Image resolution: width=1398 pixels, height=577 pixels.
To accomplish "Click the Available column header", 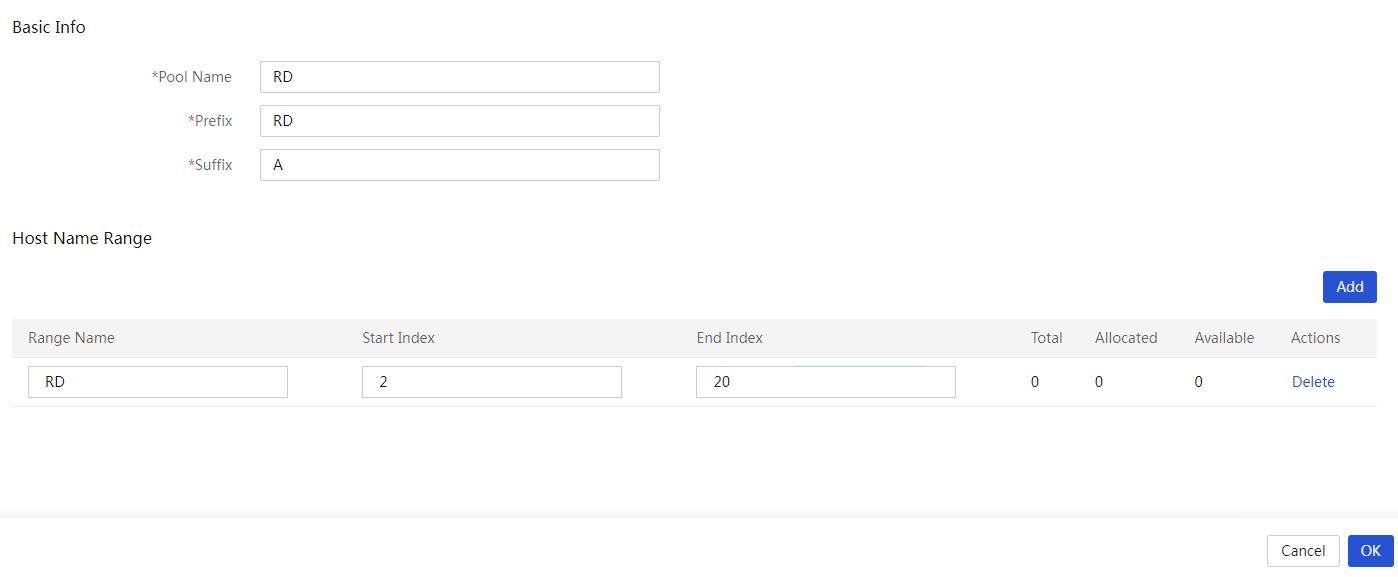I will (x=1224, y=338).
